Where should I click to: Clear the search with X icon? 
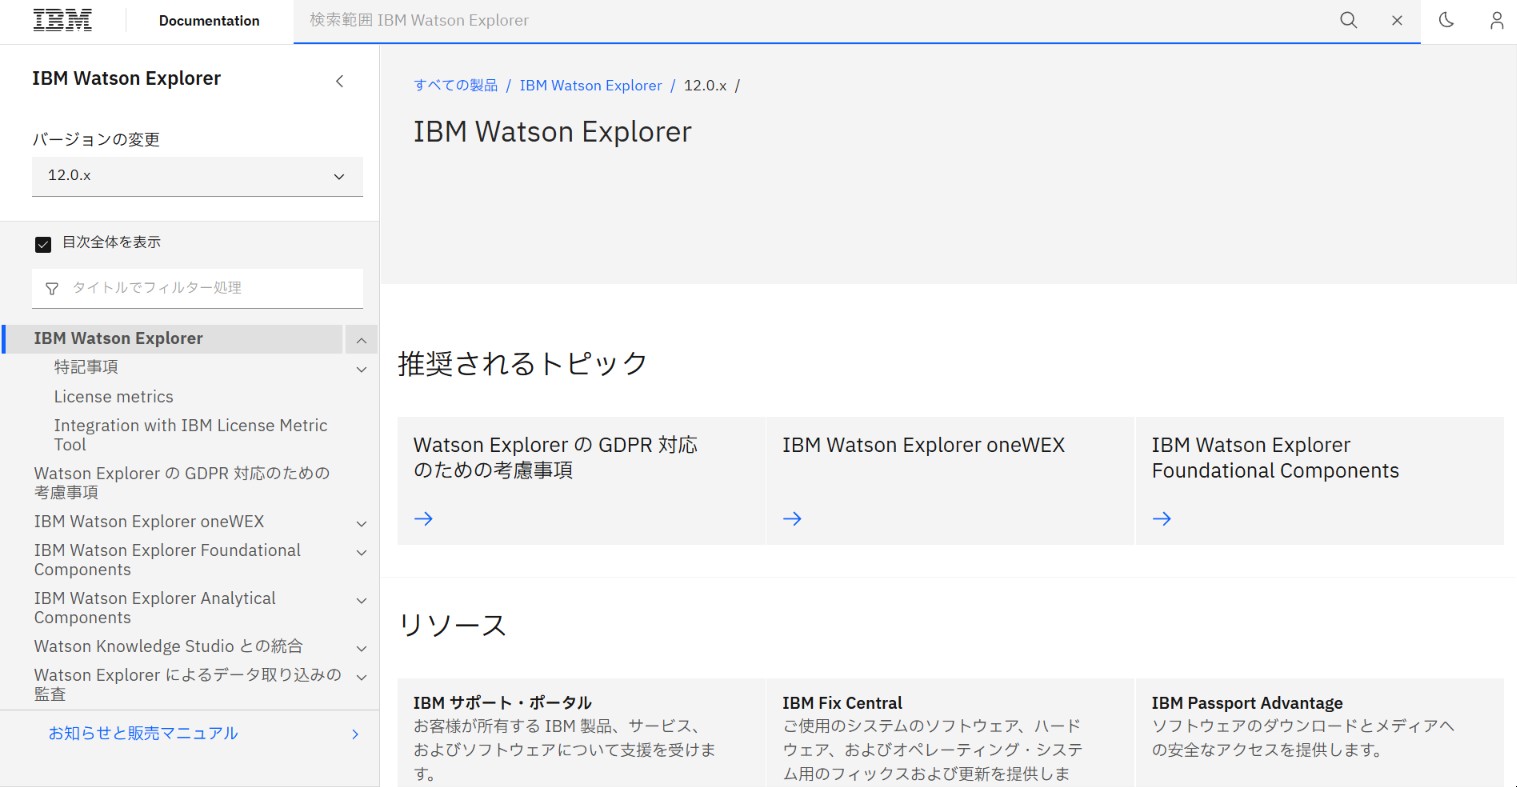(1397, 21)
